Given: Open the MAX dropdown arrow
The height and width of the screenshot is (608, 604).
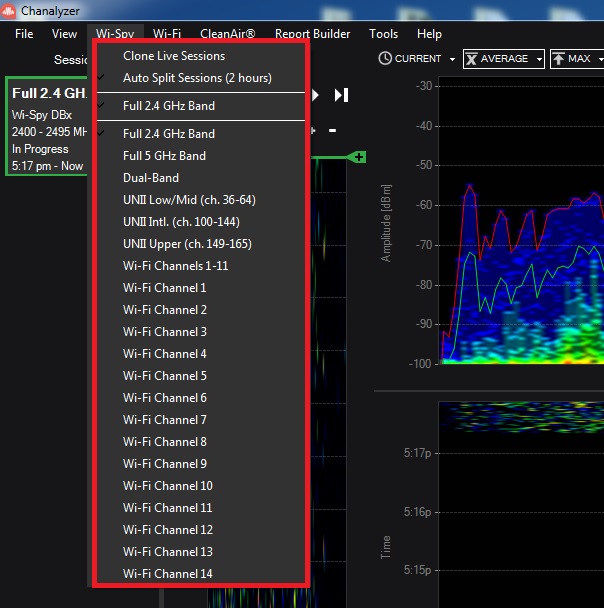Looking at the screenshot, I should (600, 60).
